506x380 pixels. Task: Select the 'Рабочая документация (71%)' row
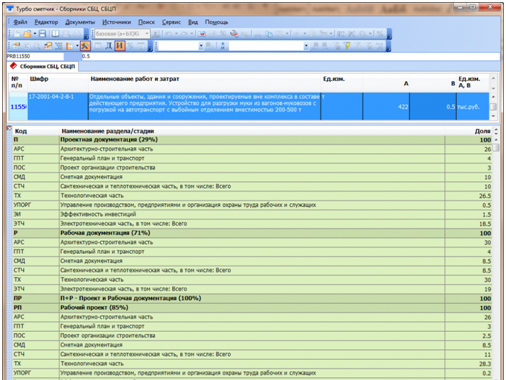pyautogui.click(x=252, y=233)
